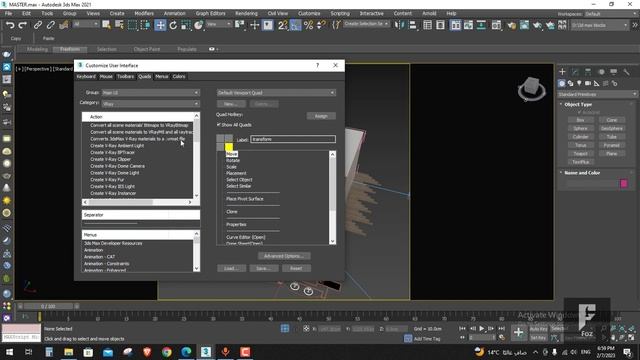640x360 pixels.
Task: Open Render Setup teapot icon
Action: pos(511,25)
